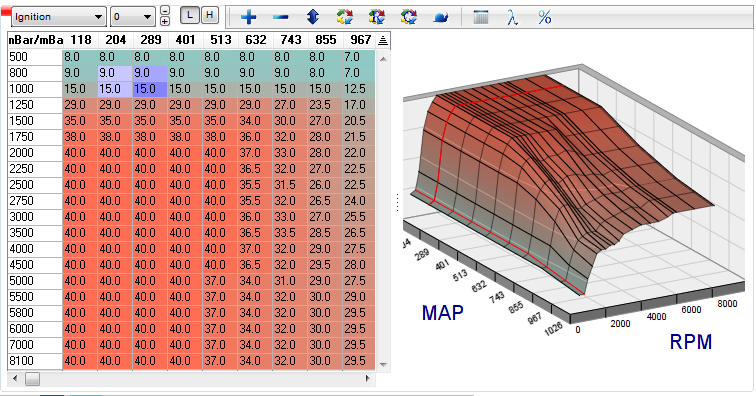Select the 401 mBar column header
The image size is (756, 396).
(185, 40)
